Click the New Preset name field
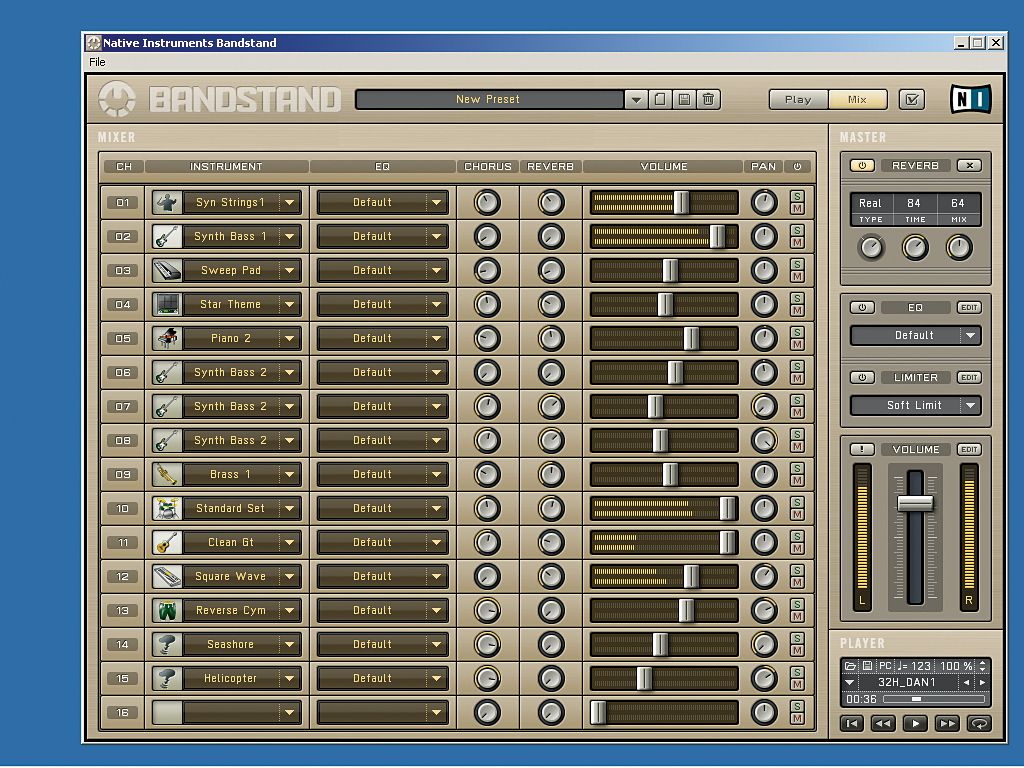Screen dimensions: 1024x768 coord(488,99)
